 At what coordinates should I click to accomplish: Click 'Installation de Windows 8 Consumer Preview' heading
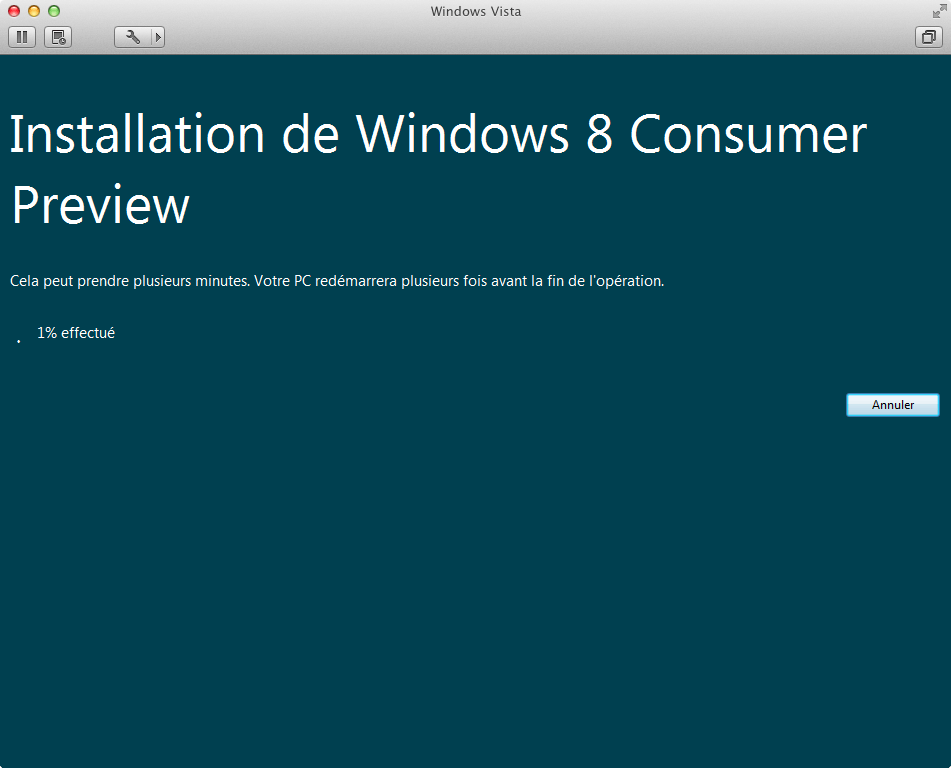tap(438, 169)
